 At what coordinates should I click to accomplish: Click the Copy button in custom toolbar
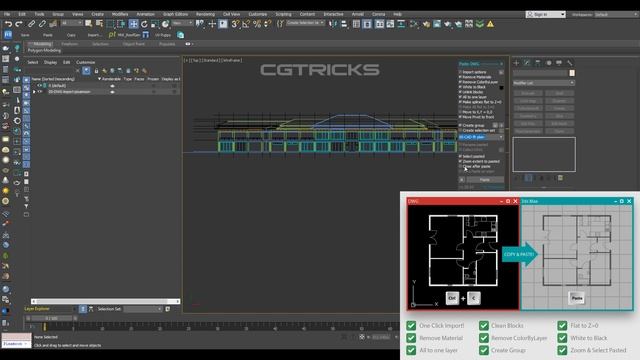71,35
